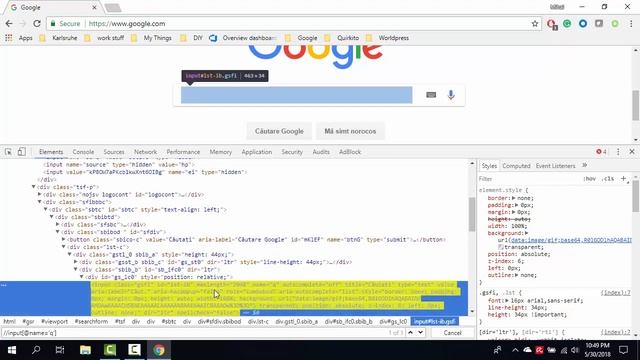The height and width of the screenshot is (360, 640).
Task: Go back in browser history
Action: coord(9,24)
